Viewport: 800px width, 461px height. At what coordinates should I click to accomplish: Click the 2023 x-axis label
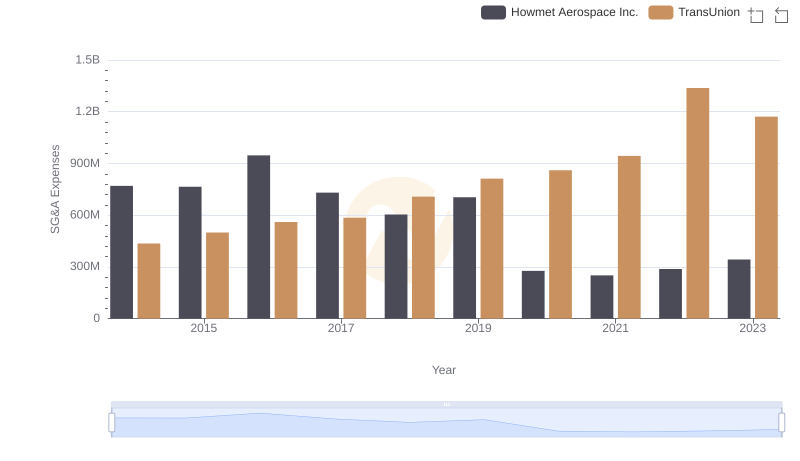click(x=753, y=328)
